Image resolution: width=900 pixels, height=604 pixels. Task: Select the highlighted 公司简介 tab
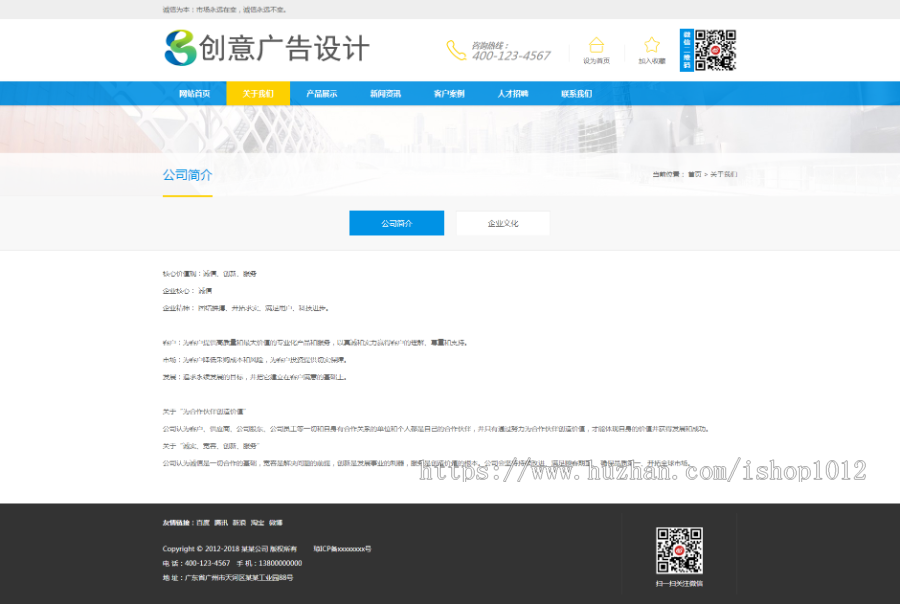coord(396,223)
